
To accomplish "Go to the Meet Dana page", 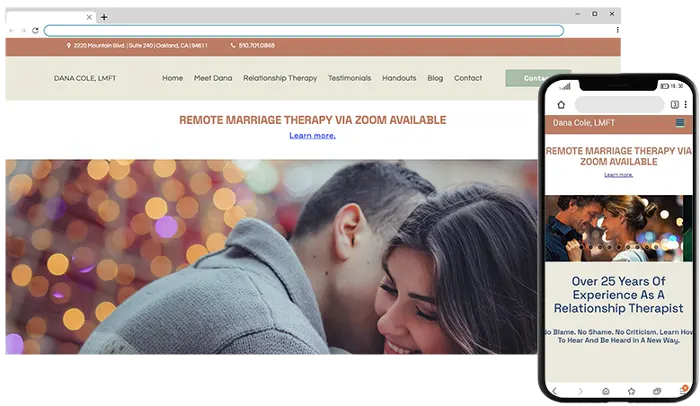I will click(x=213, y=78).
